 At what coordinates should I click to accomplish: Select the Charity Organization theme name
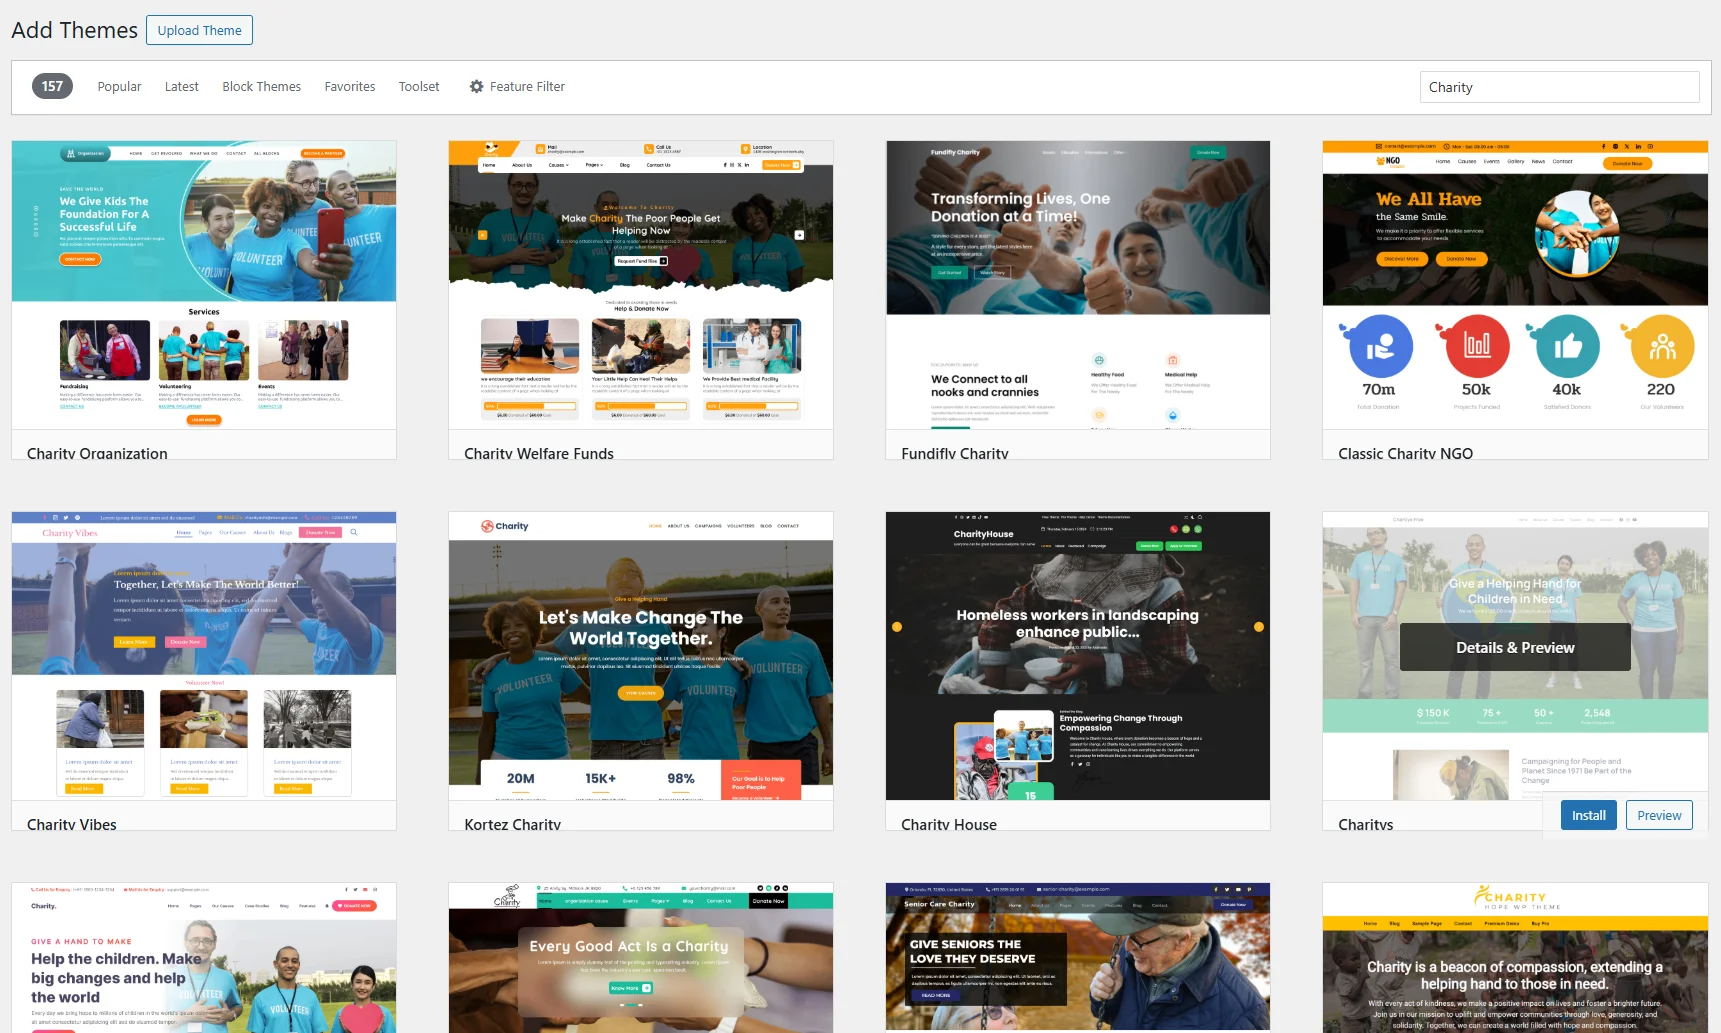point(97,453)
